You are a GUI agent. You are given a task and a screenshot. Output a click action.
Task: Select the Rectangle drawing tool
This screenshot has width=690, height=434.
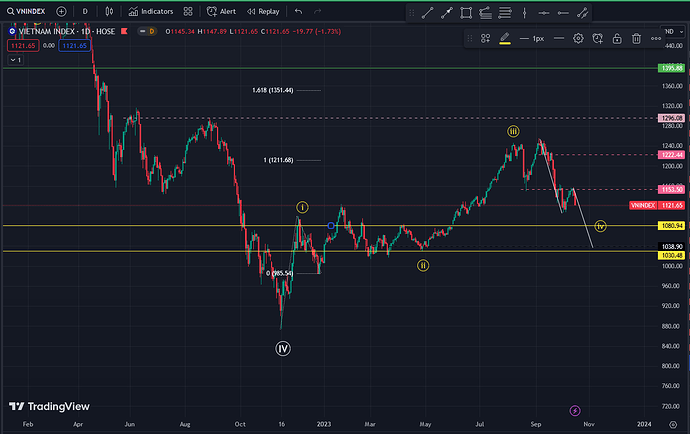click(x=466, y=13)
